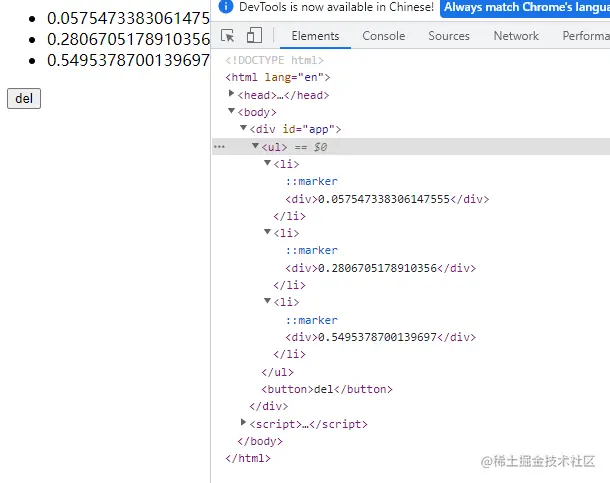This screenshot has width=610, height=483.
Task: Collapse the body element node
Action: point(231,111)
